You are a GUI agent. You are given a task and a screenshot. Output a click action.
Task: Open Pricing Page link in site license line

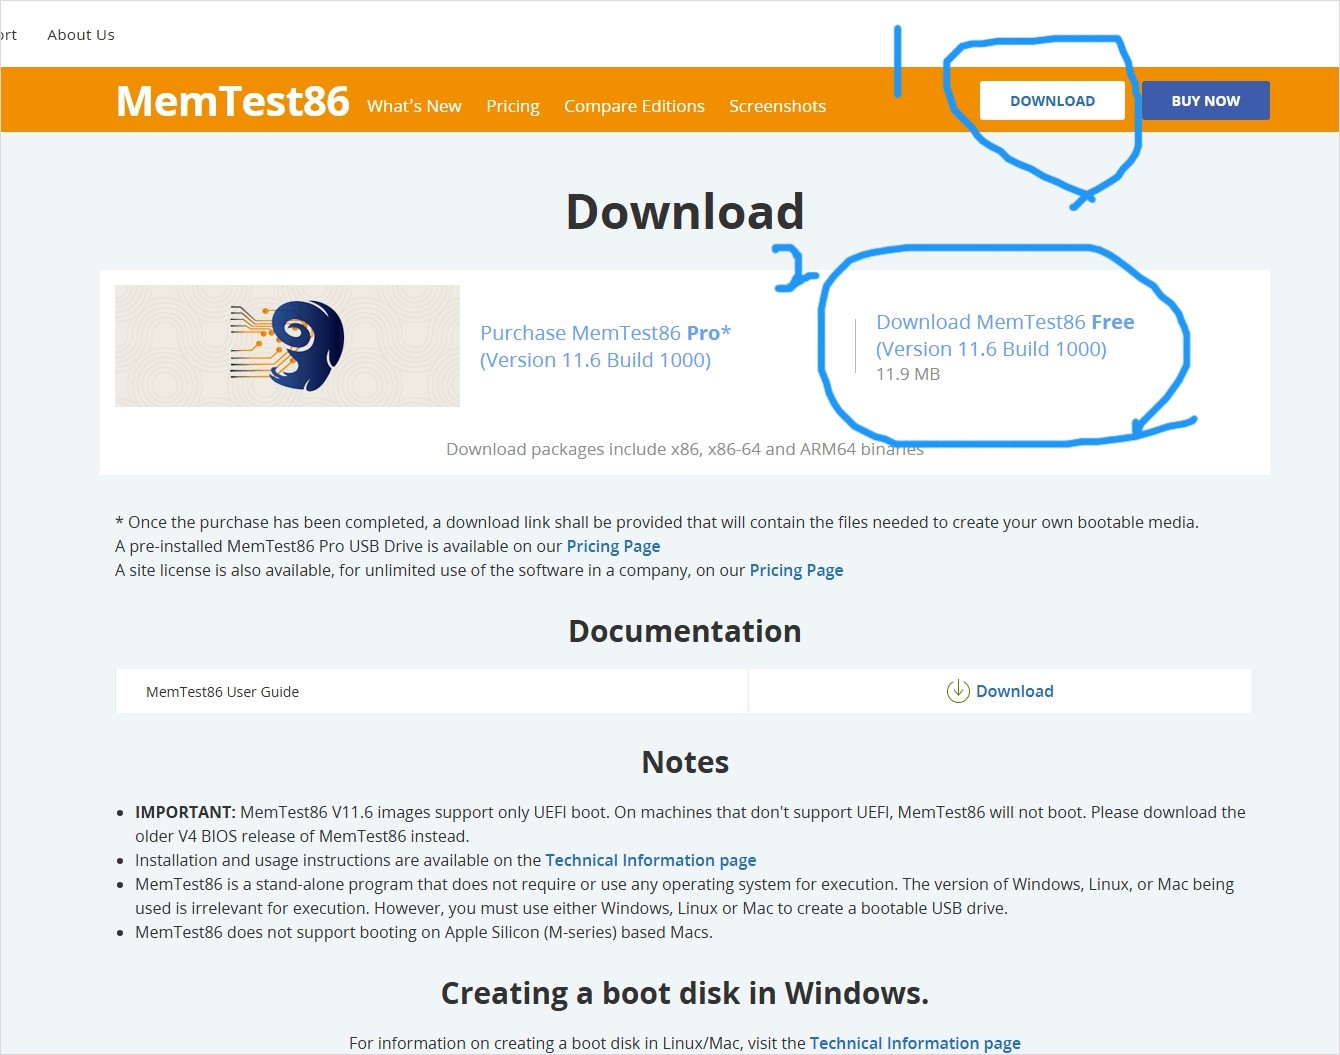(796, 570)
